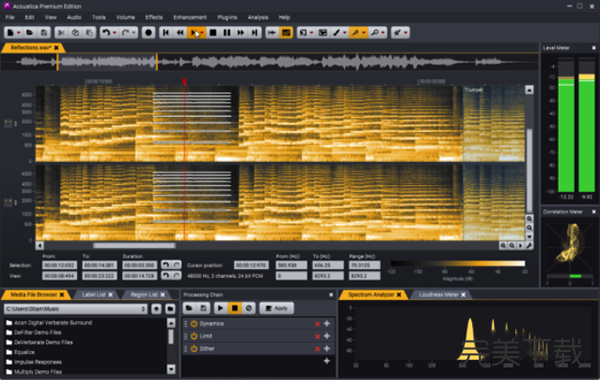
Task: Expand the play button dropdown arrow
Action: tap(202, 33)
